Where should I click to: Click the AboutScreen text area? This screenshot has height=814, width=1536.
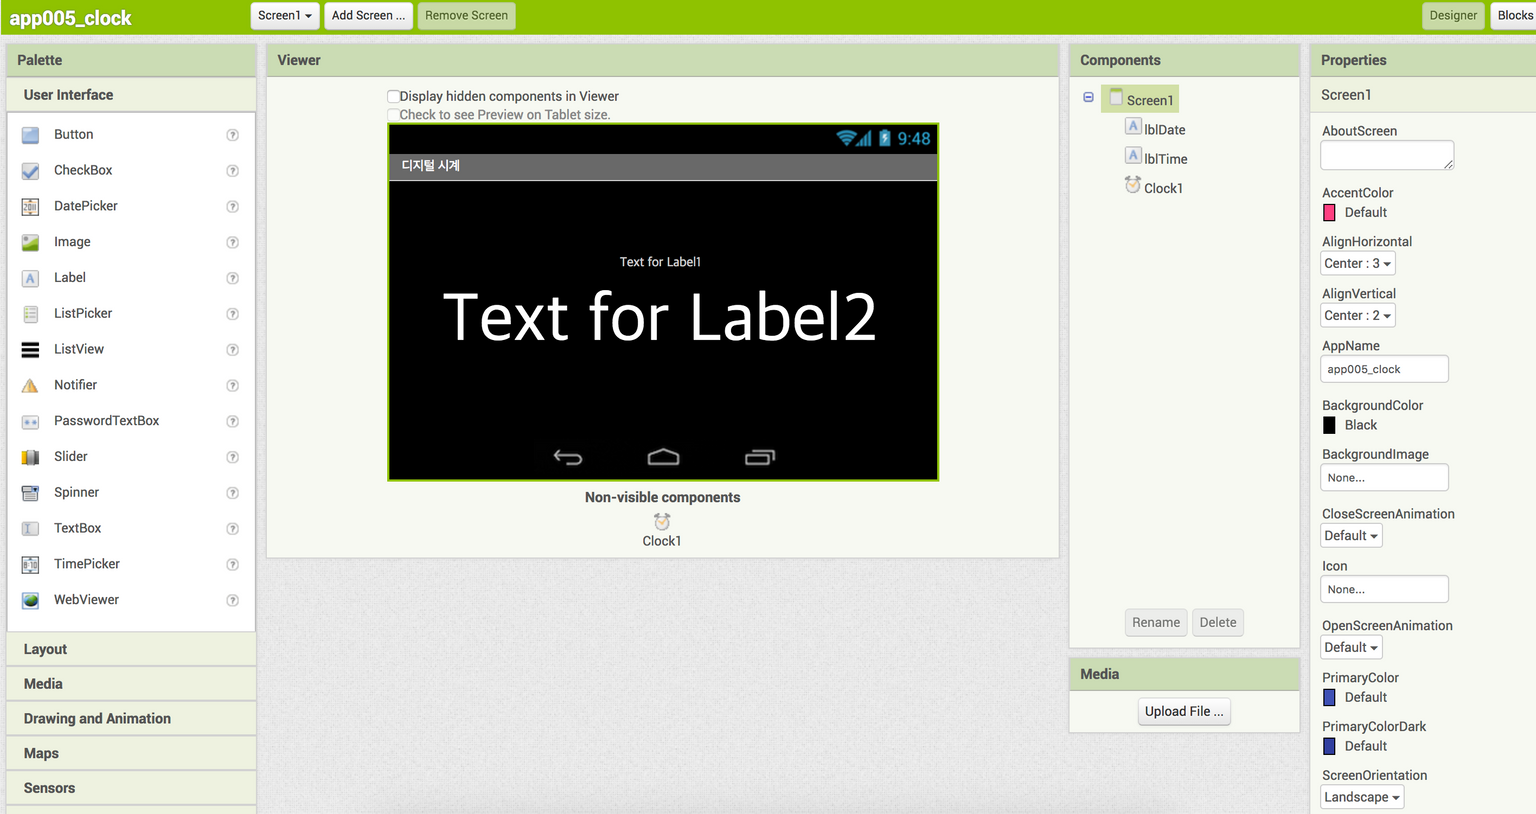1387,155
